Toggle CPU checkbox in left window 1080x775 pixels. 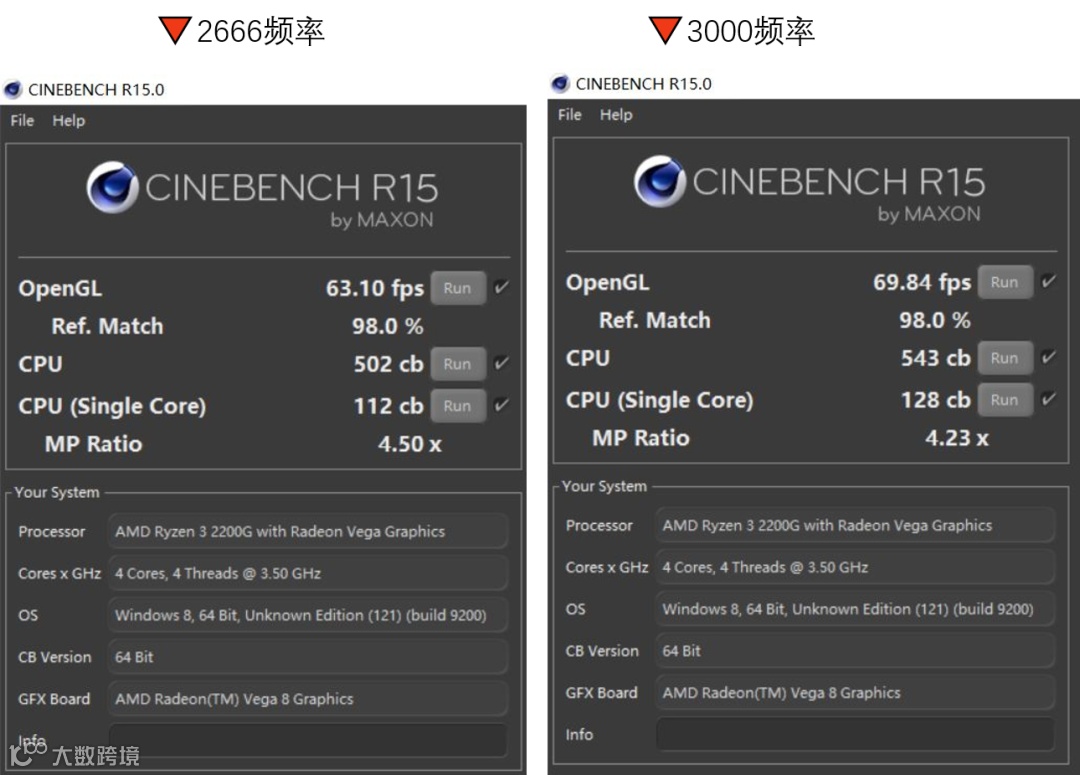[x=502, y=362]
